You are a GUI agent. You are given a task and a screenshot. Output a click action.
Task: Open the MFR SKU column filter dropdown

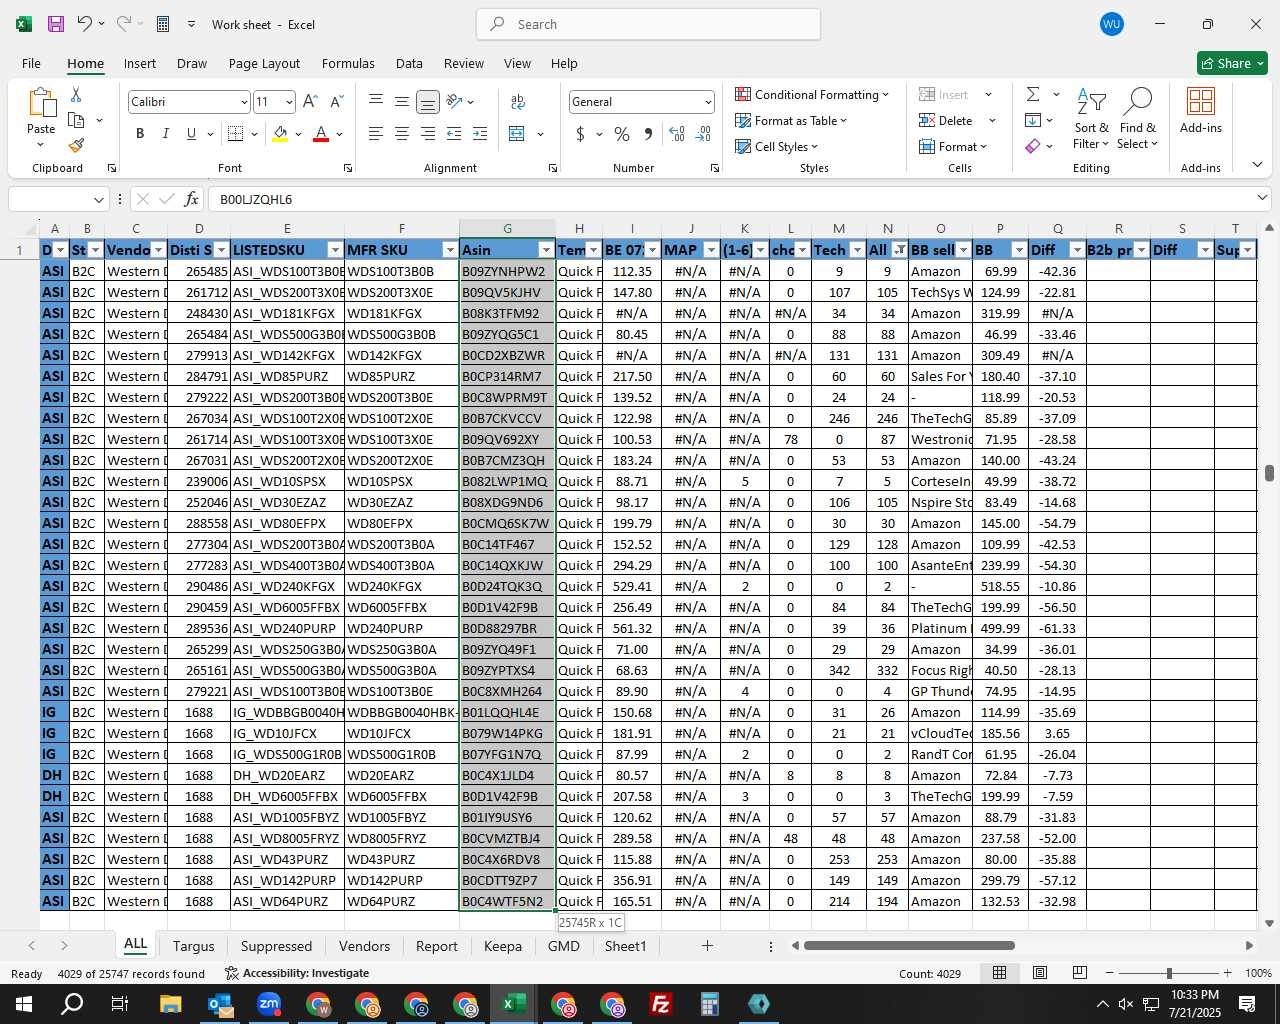coord(449,250)
